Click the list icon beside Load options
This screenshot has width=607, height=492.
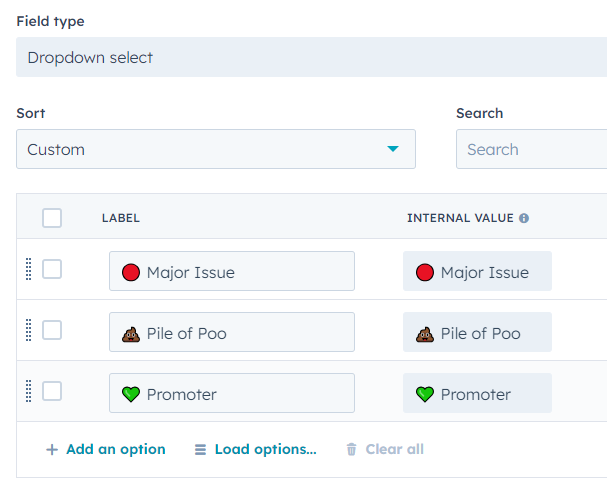point(201,450)
